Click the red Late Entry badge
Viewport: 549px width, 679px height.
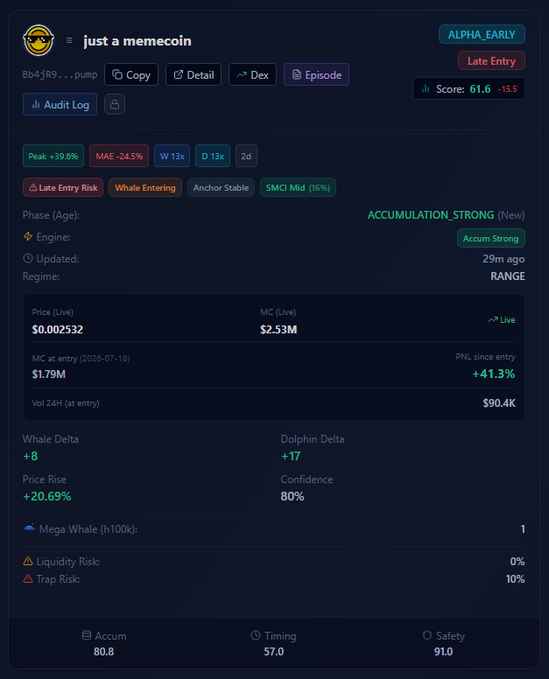pos(491,61)
